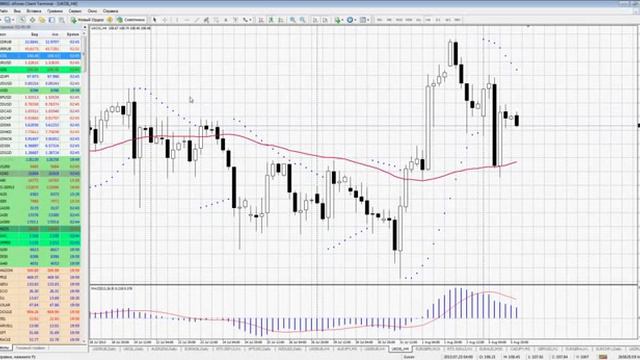The width and height of the screenshot is (640, 360).
Task: Click the MACD indicator label in subwindow
Action: (111, 289)
